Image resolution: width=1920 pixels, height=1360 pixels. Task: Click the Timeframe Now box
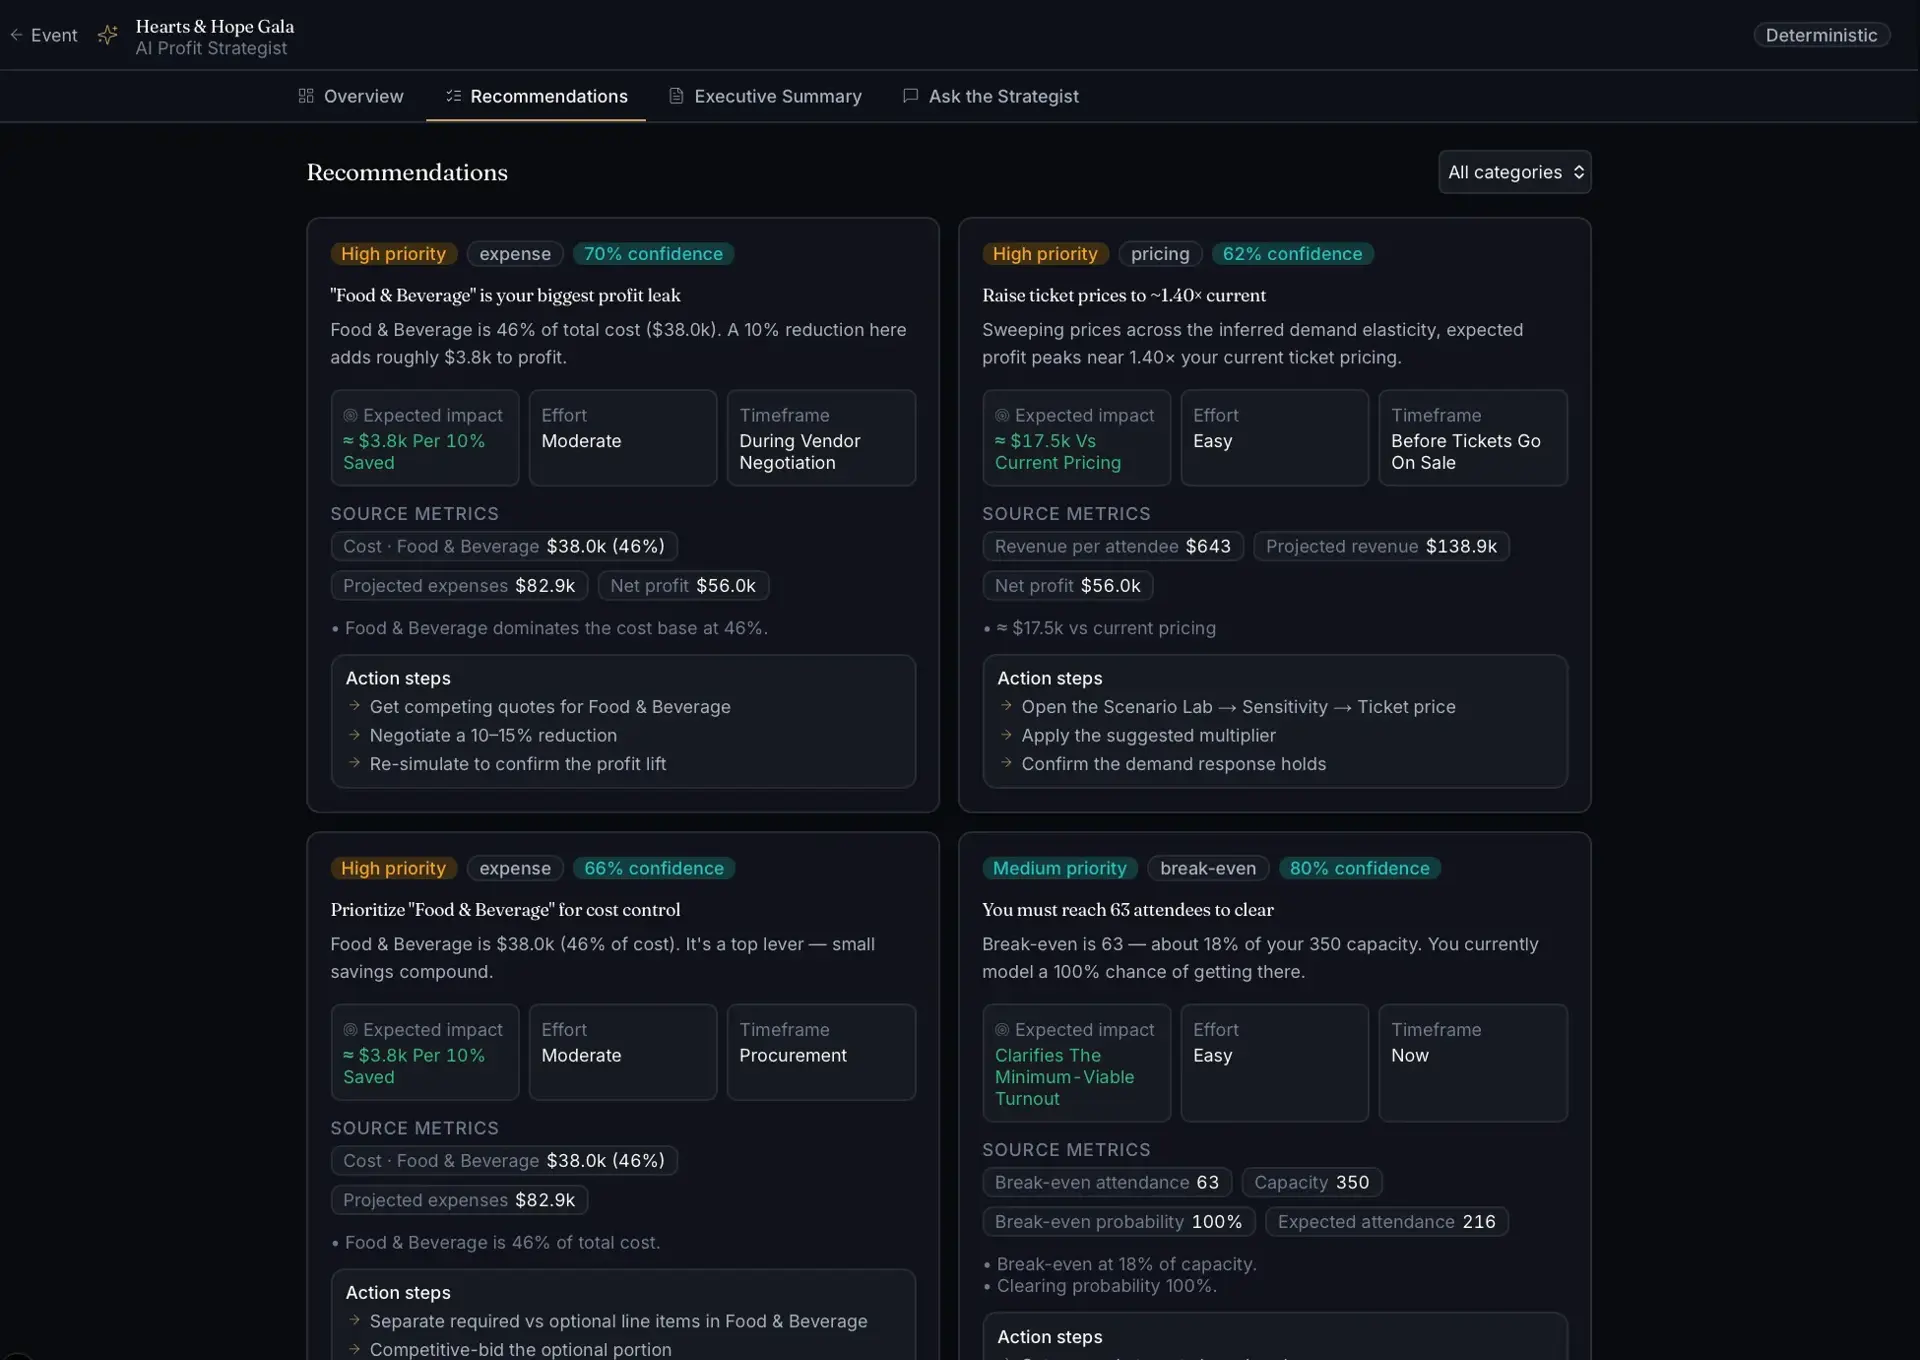click(1472, 1063)
